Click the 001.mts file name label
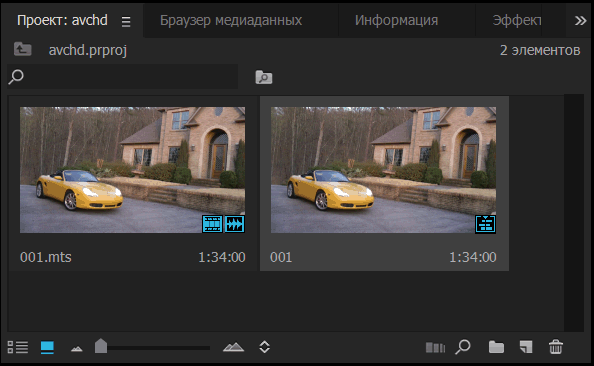The width and height of the screenshot is (594, 366). tap(45, 257)
